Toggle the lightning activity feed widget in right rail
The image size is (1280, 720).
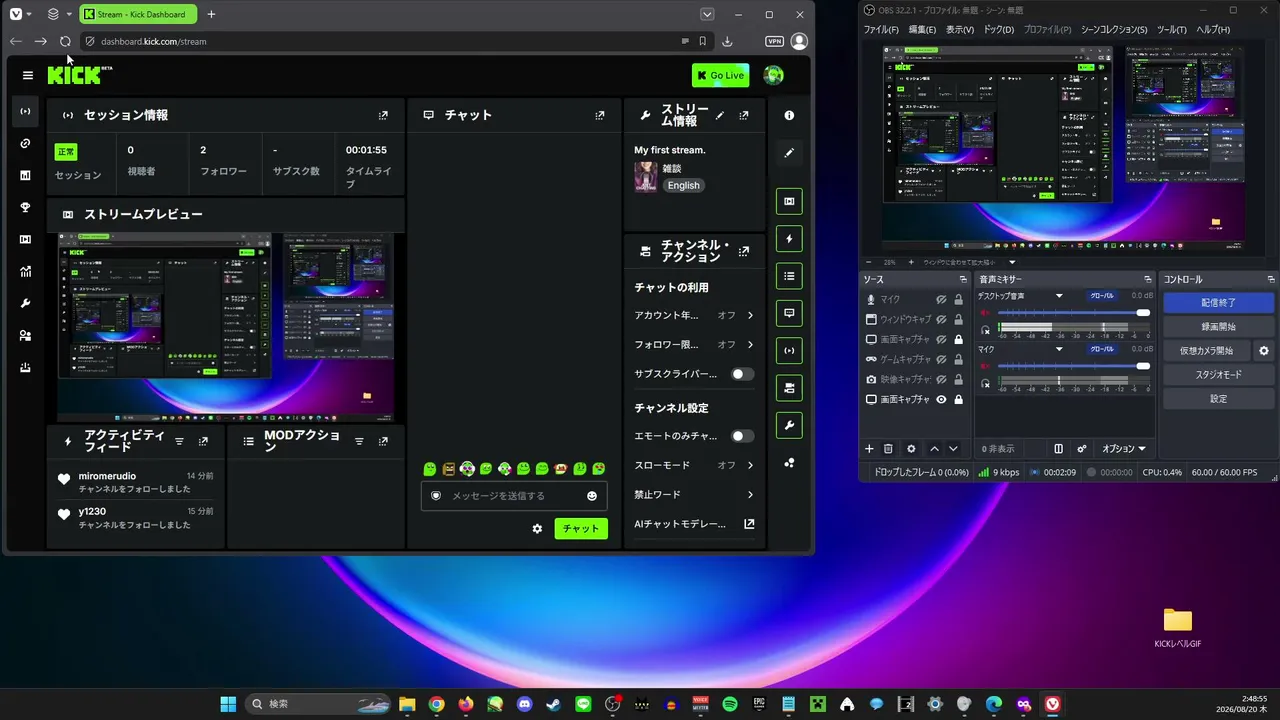click(789, 239)
